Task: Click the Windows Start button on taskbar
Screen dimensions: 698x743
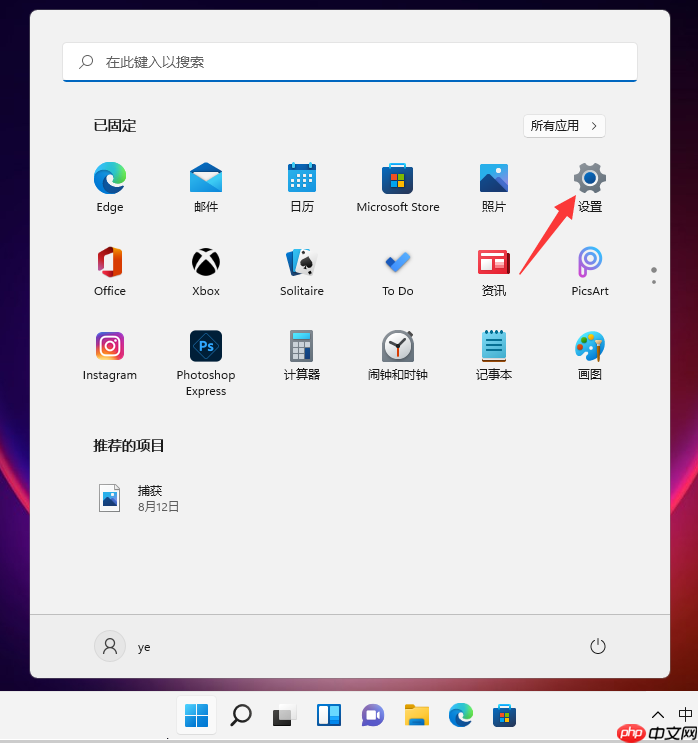Action: point(196,716)
